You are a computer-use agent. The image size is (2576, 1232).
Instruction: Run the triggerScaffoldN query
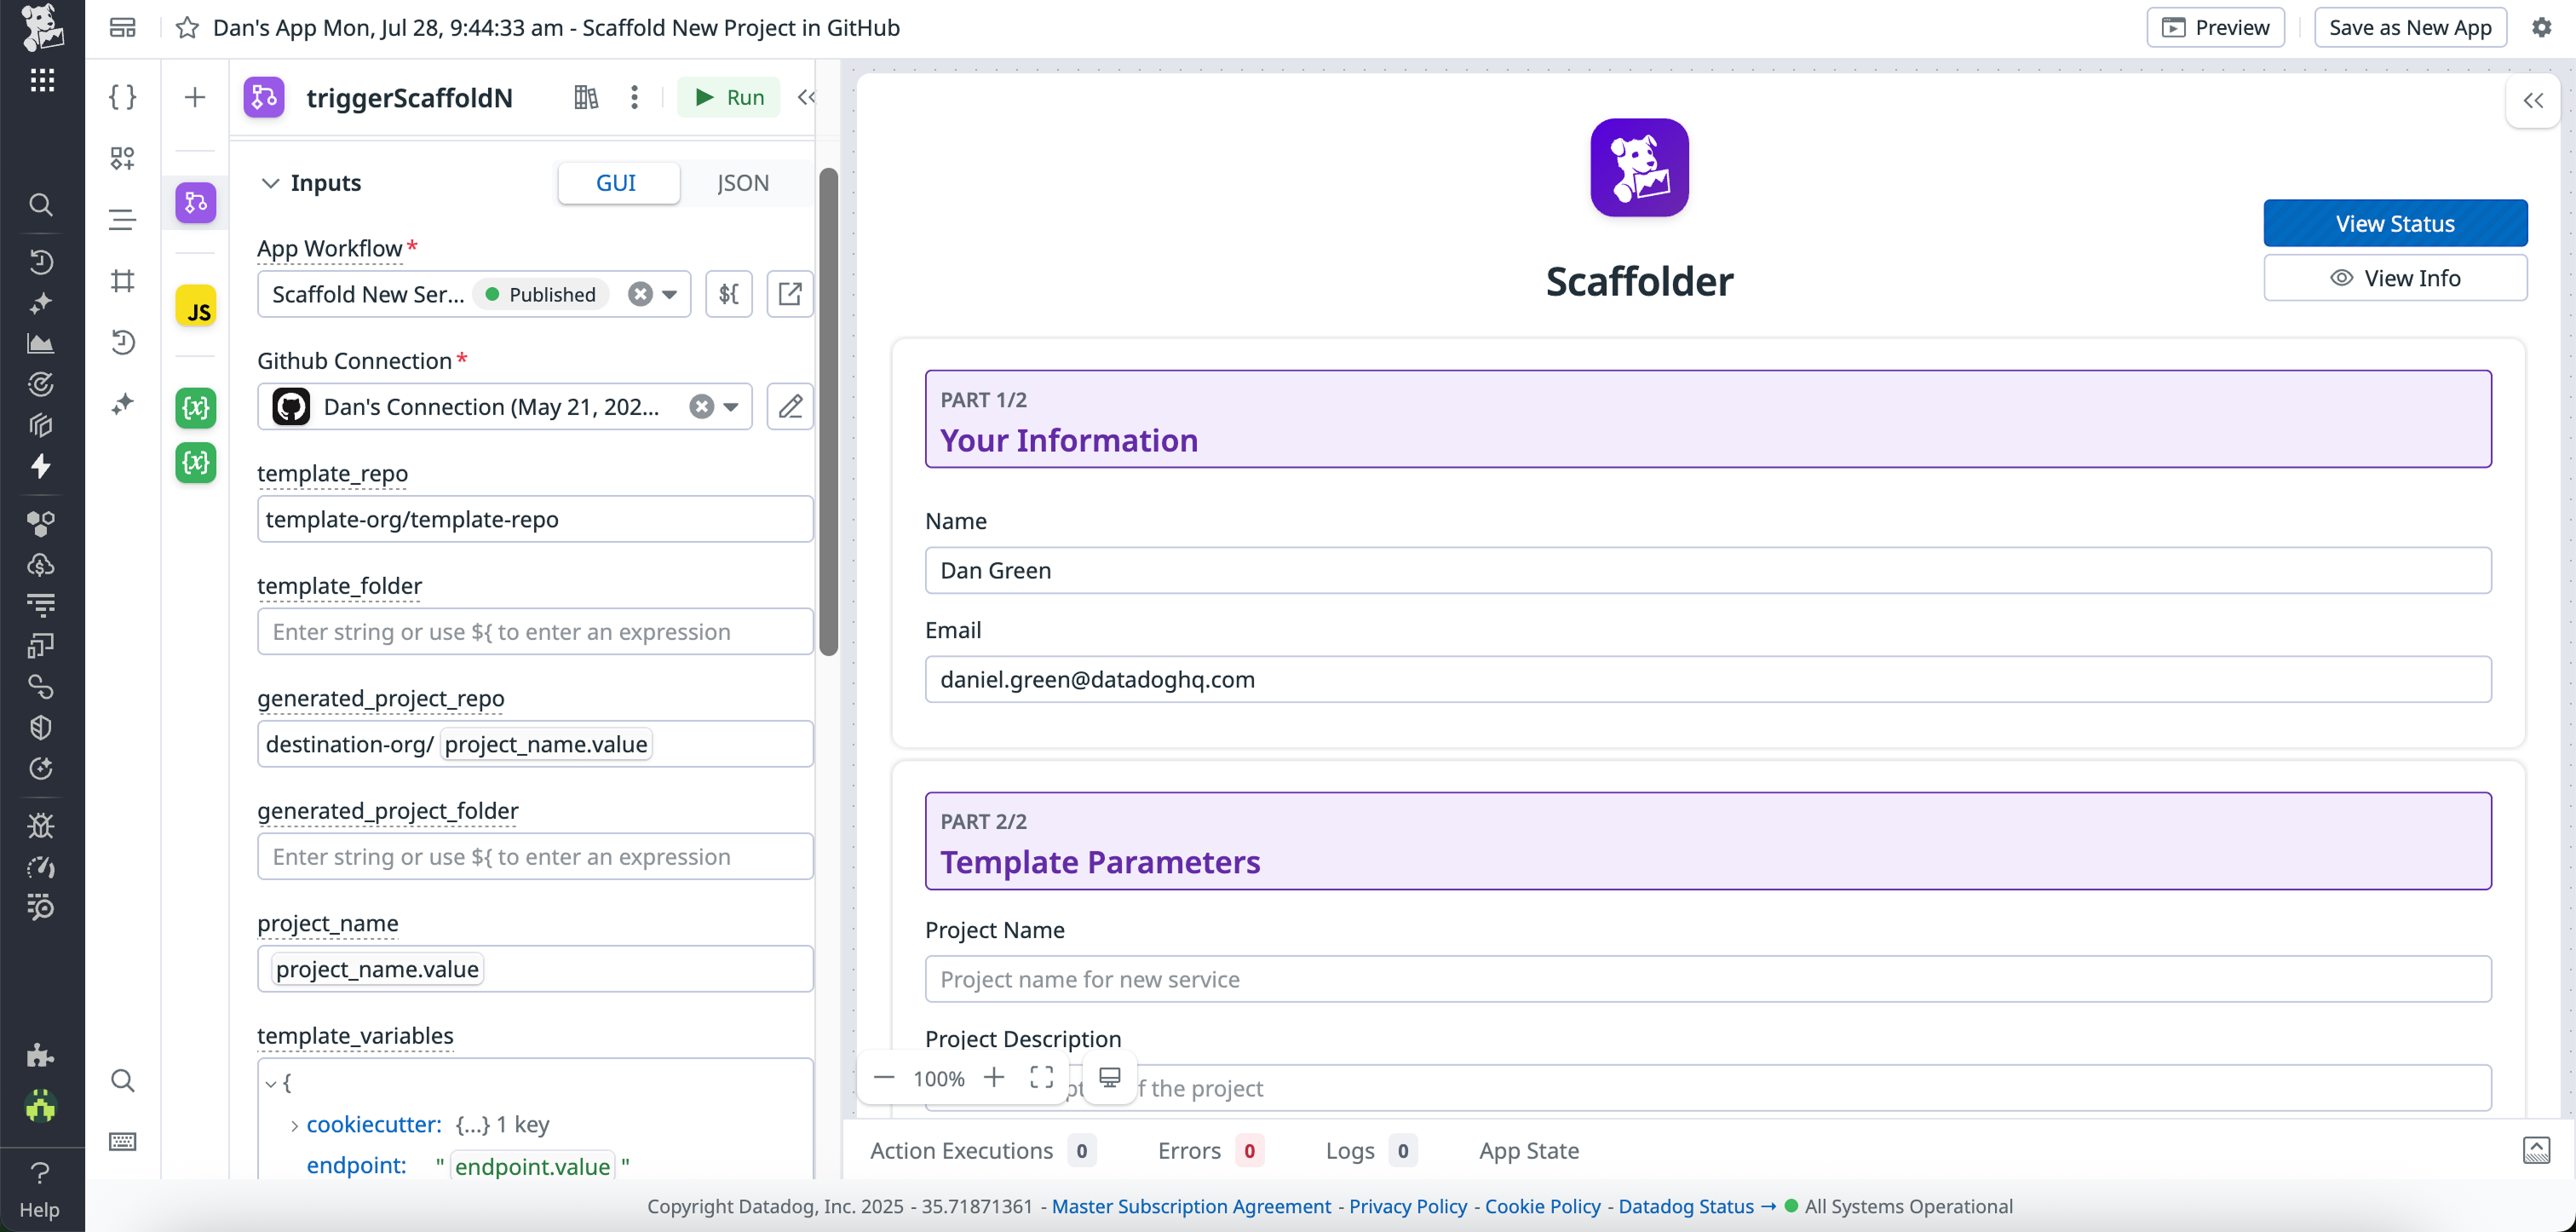point(728,97)
